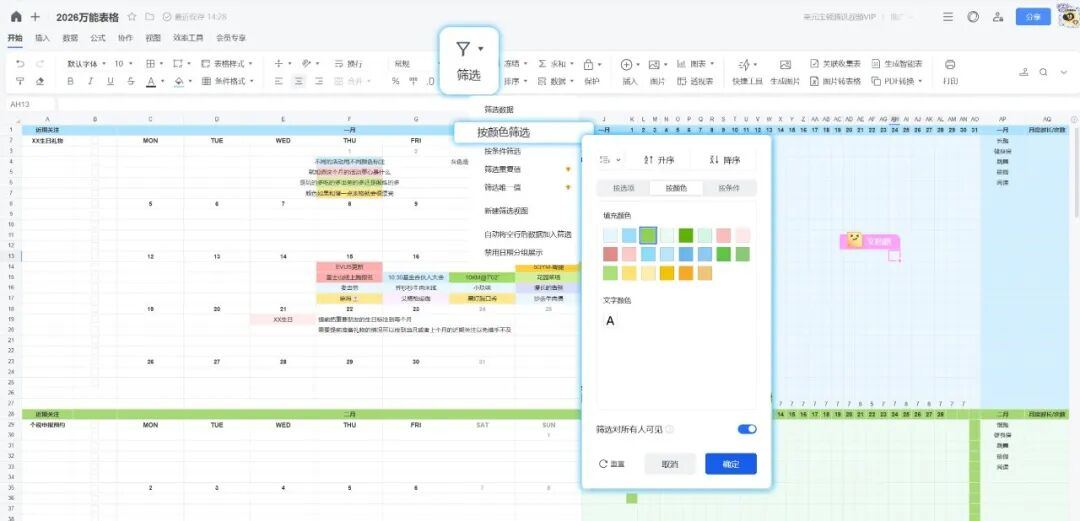The height and width of the screenshot is (521, 1080).
Task: Click the home icon
Action: (15, 17)
